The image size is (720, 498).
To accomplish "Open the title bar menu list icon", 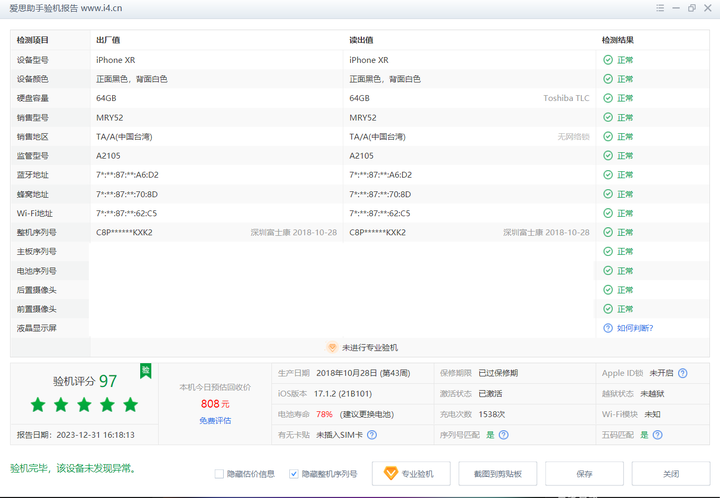I will [660, 8].
